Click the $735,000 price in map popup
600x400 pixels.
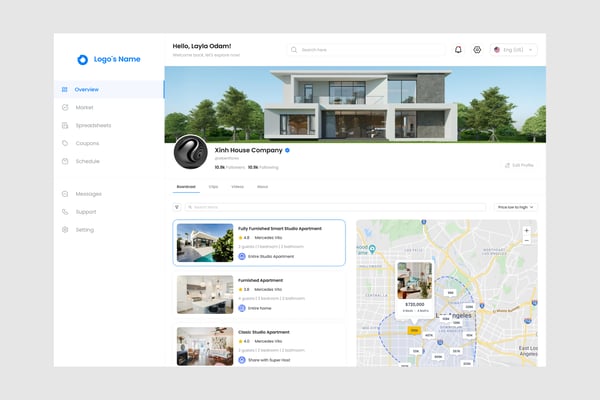tap(415, 304)
